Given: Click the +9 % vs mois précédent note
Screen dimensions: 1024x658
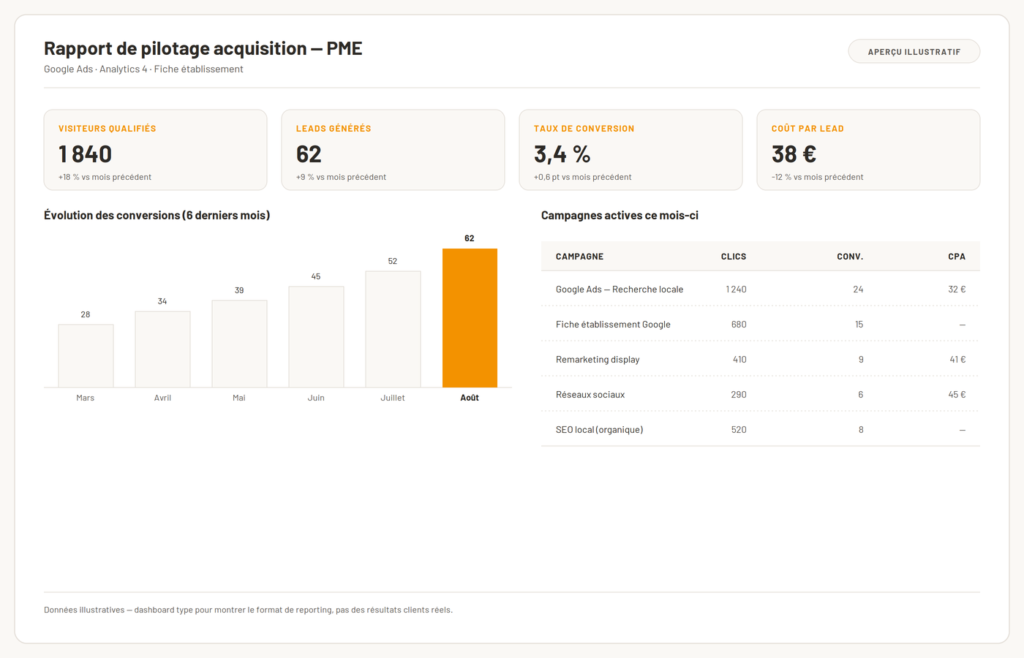Looking at the screenshot, I should coord(341,177).
